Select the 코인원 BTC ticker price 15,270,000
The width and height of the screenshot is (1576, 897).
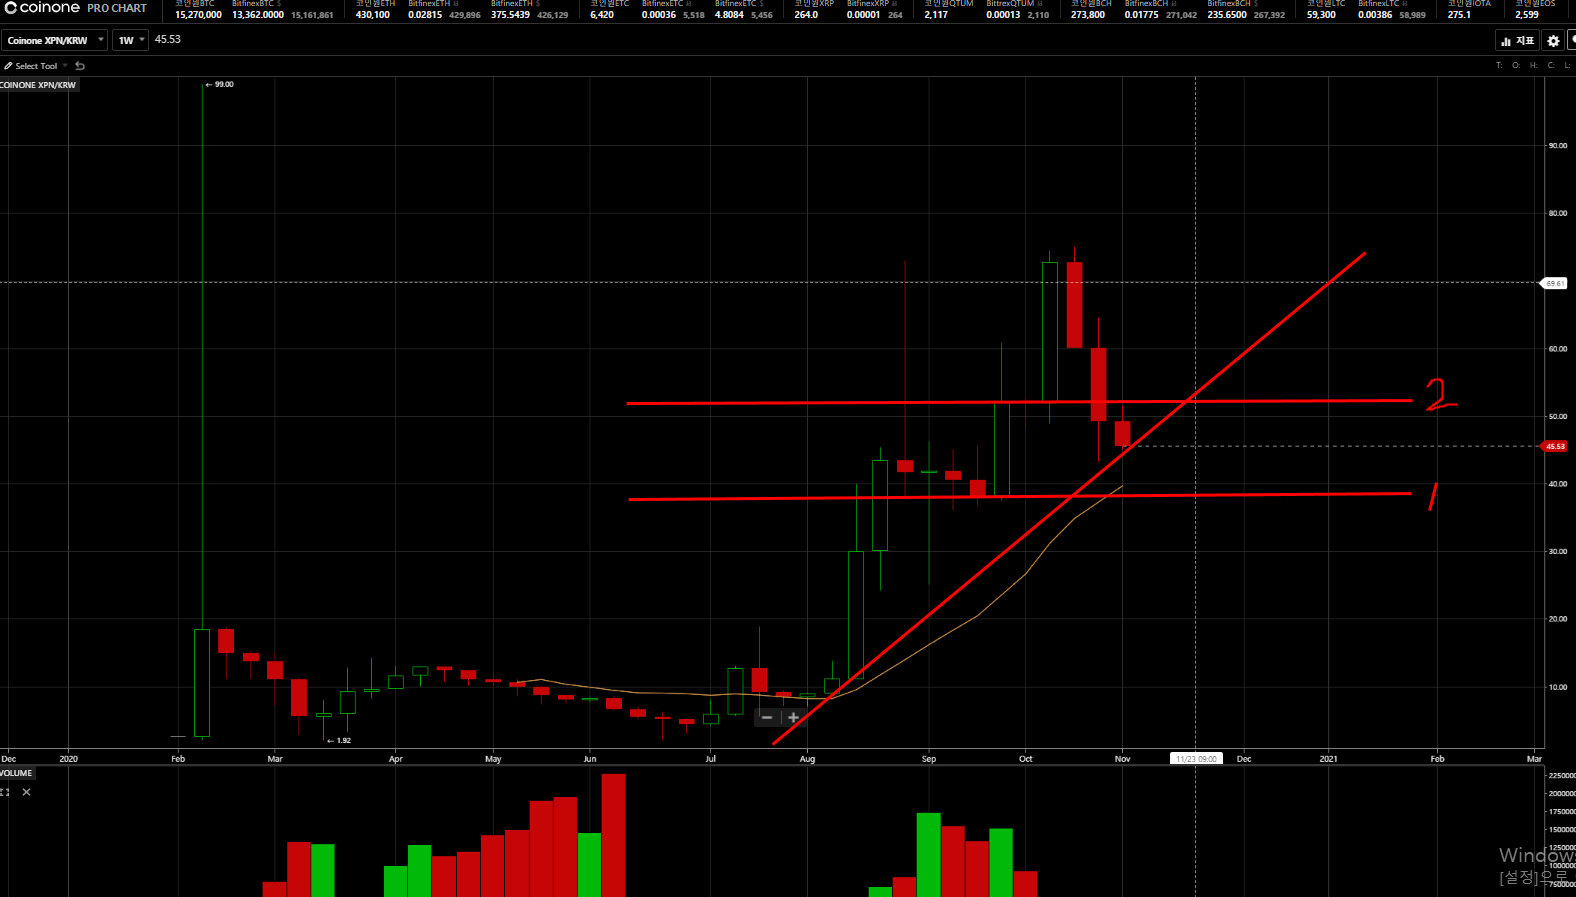click(x=198, y=15)
